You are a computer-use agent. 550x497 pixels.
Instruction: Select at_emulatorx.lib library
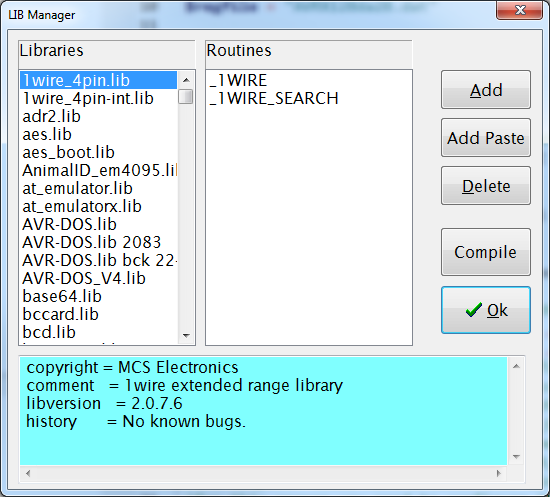click(x=99, y=206)
